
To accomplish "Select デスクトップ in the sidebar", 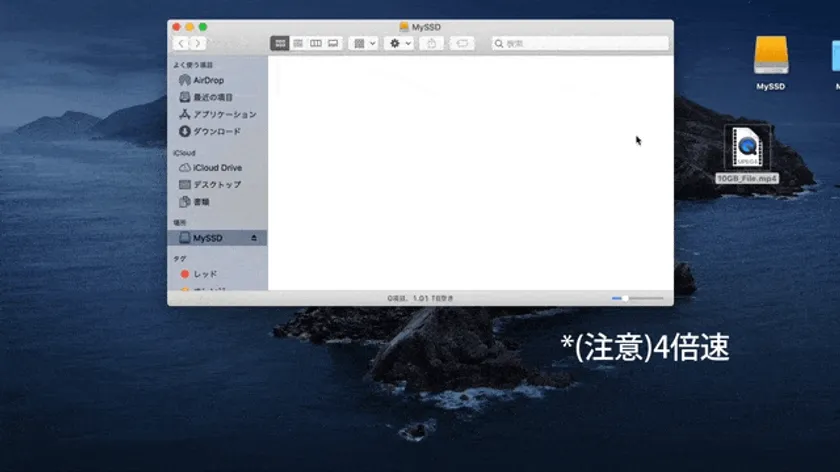I will [216, 185].
